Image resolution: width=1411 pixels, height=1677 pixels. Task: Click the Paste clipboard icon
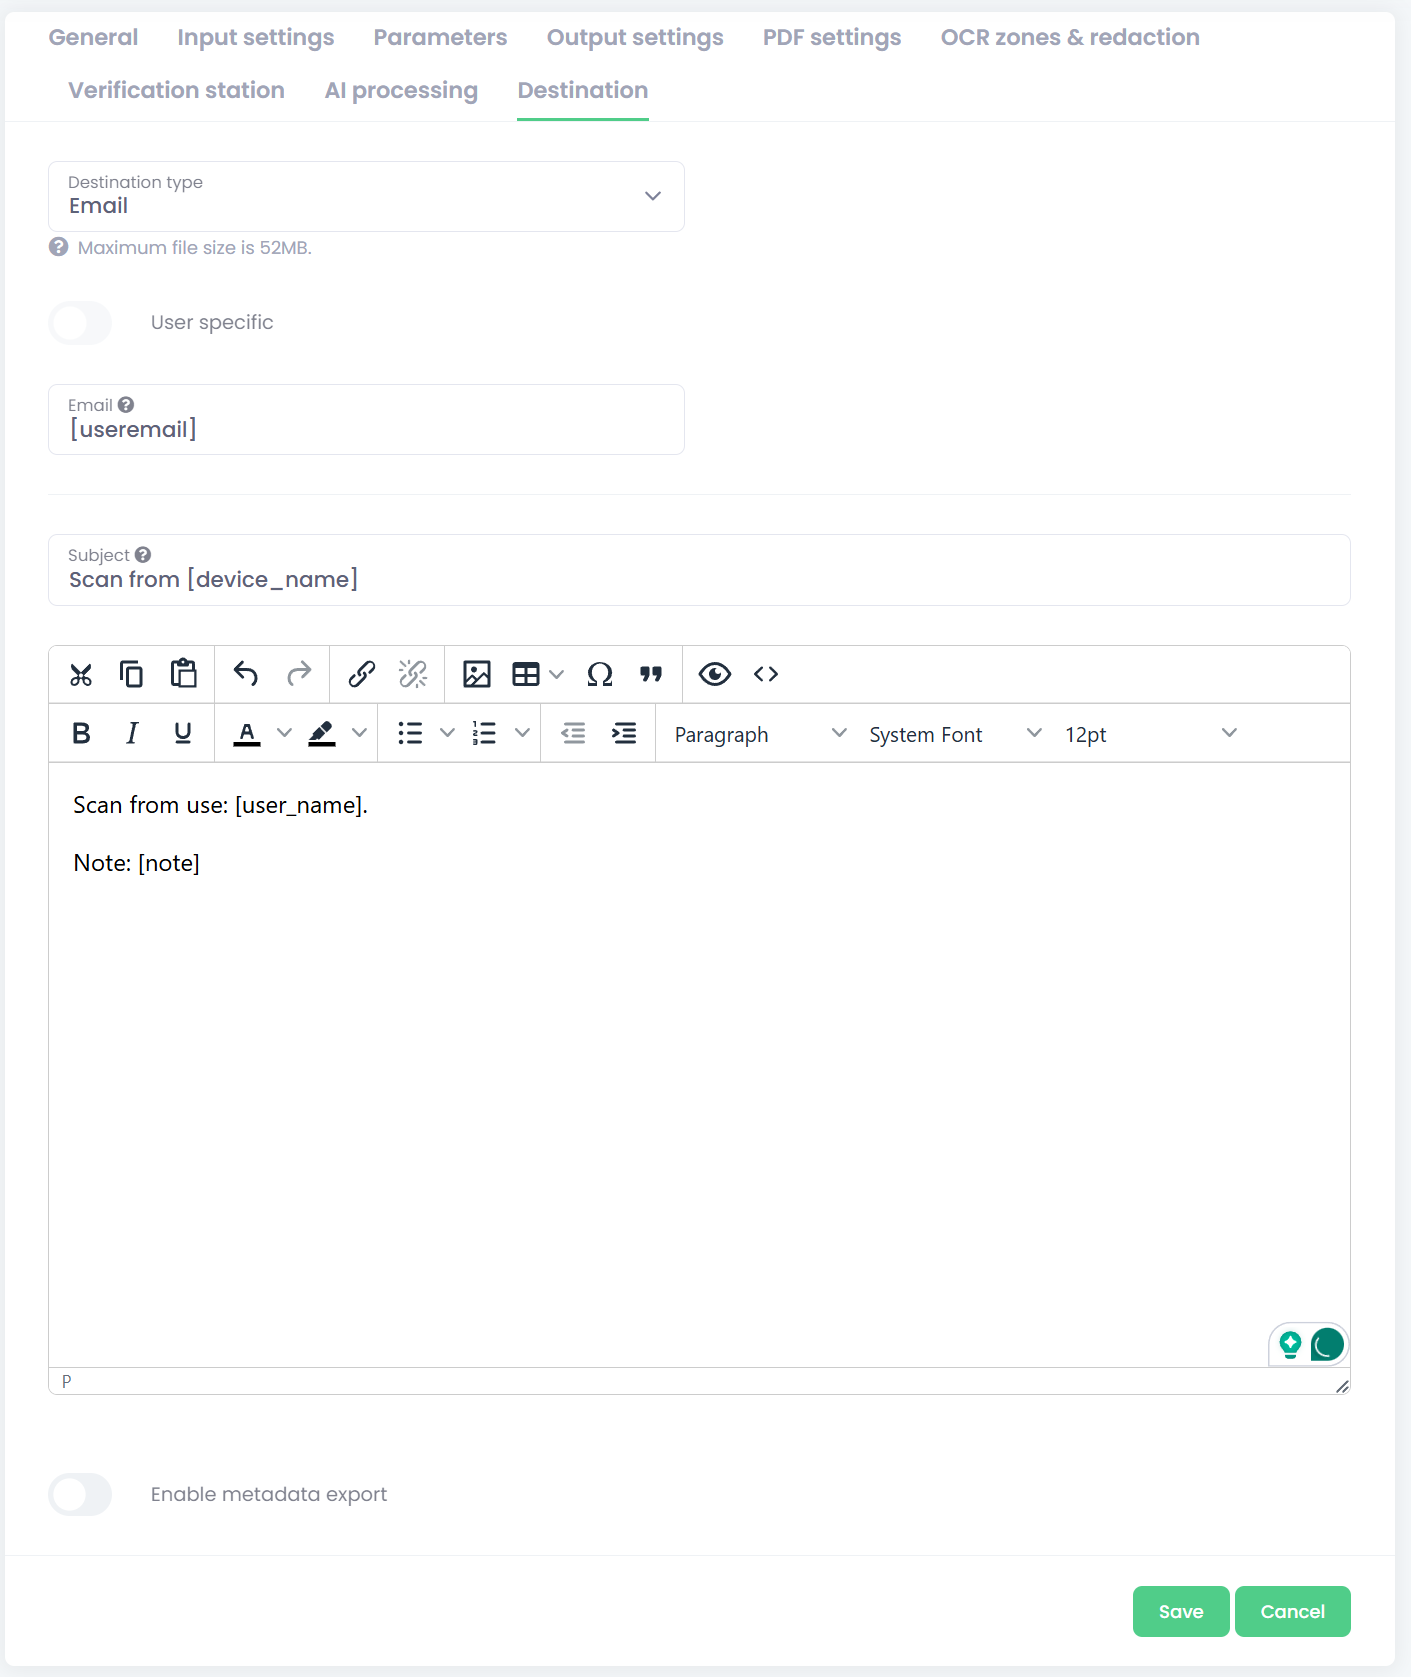click(x=183, y=674)
